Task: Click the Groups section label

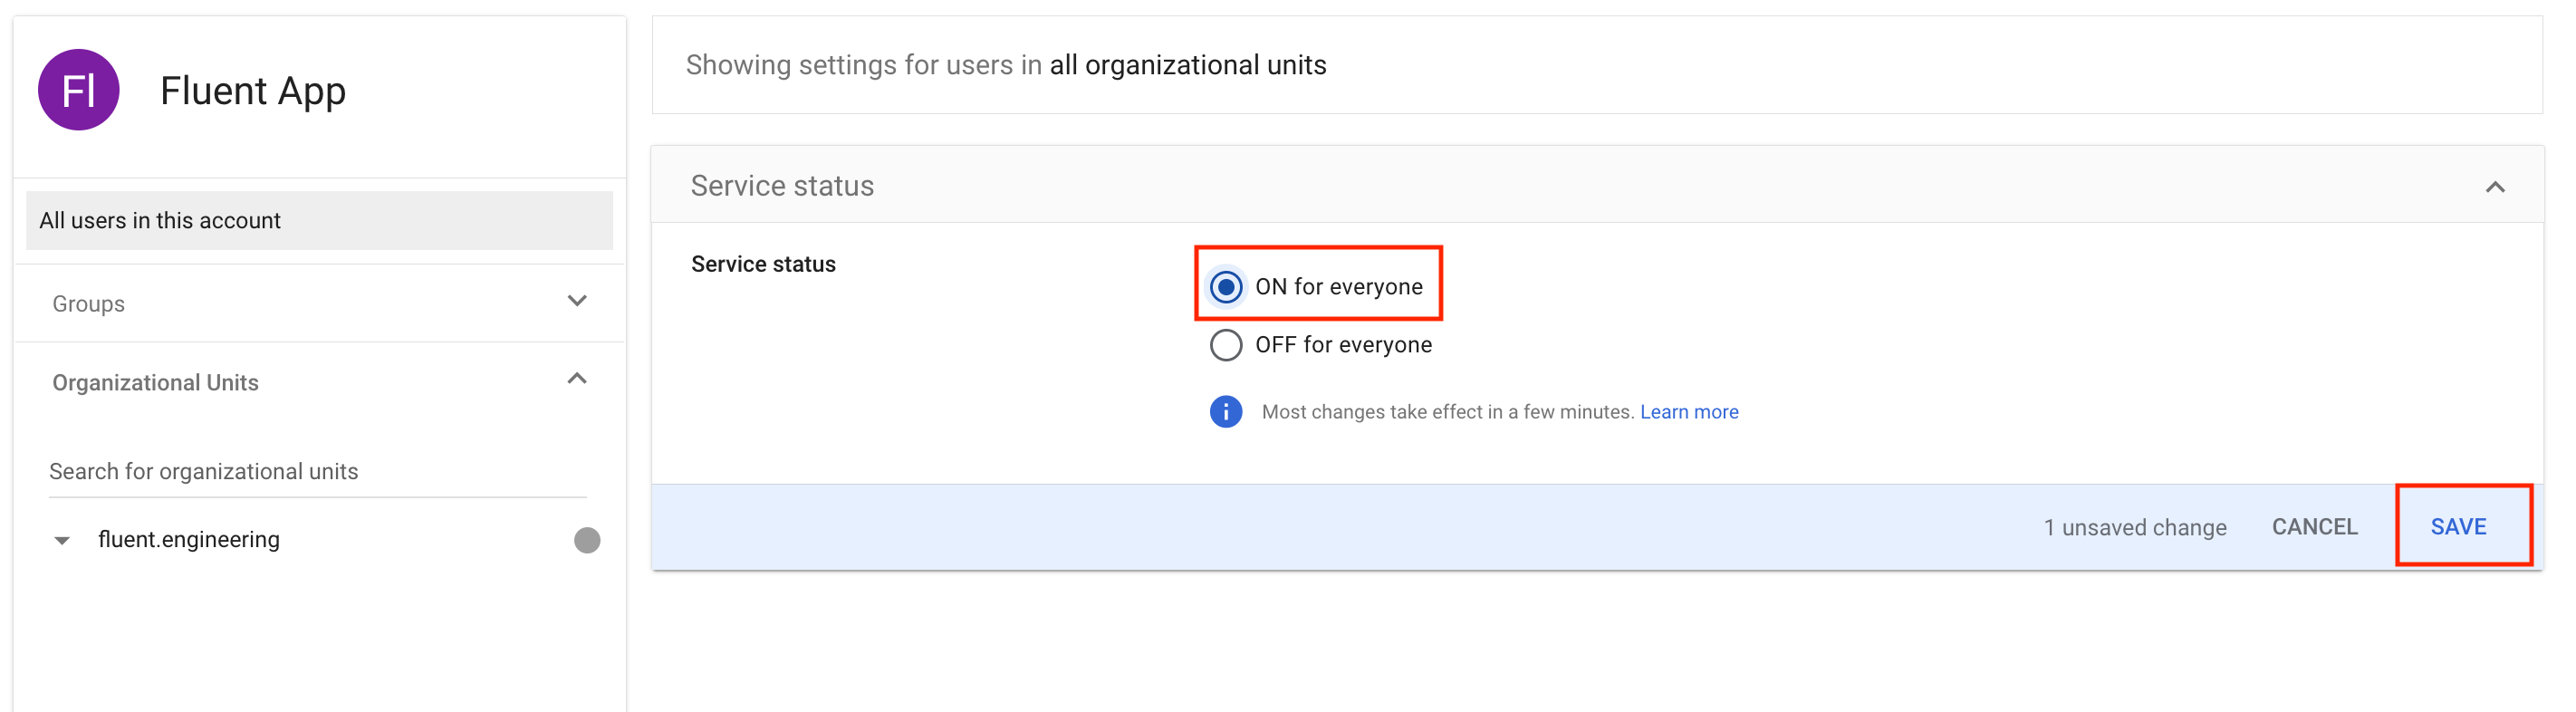Action: [89, 304]
